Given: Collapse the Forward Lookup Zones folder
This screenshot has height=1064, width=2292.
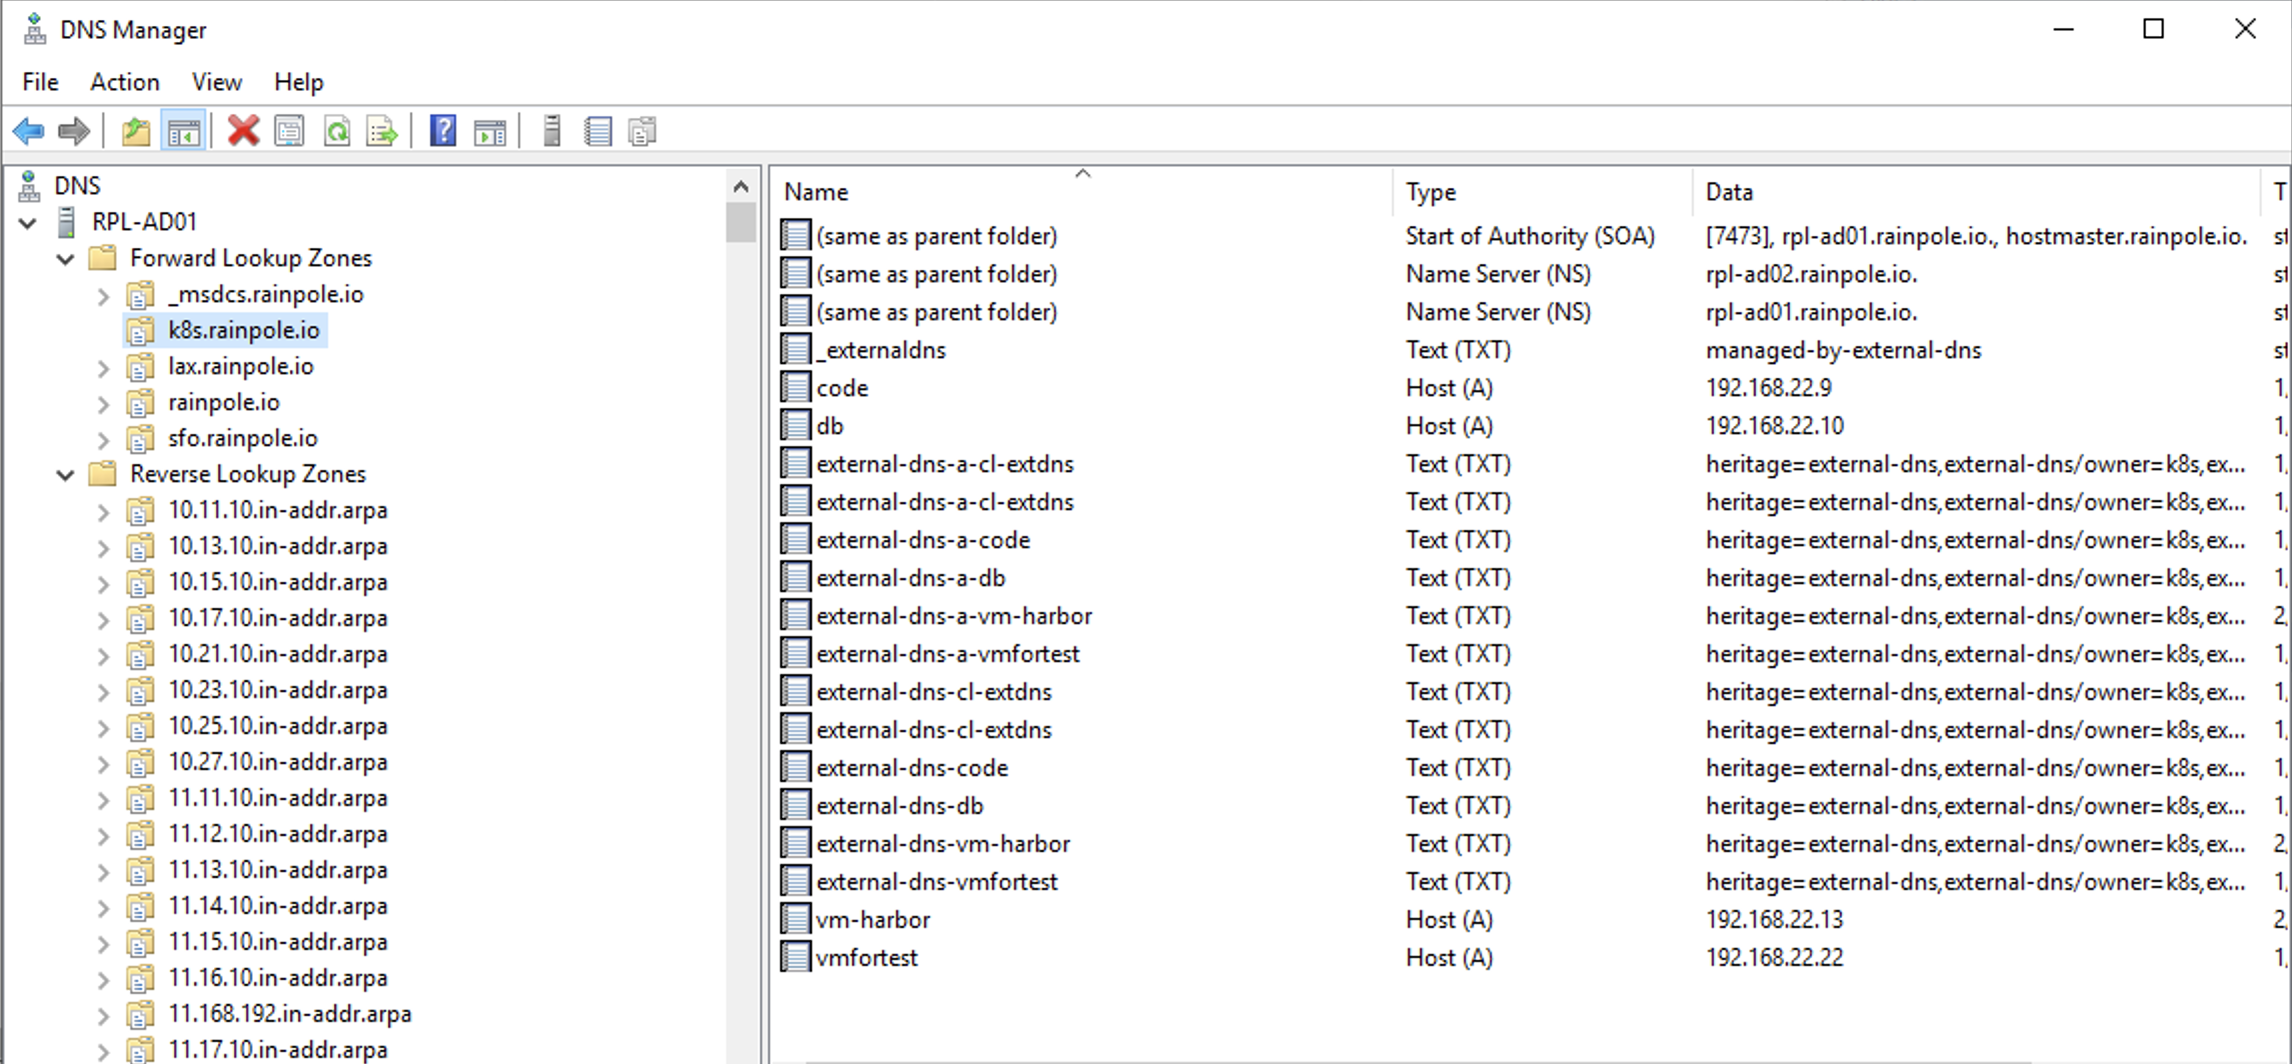Looking at the screenshot, I should [x=66, y=259].
